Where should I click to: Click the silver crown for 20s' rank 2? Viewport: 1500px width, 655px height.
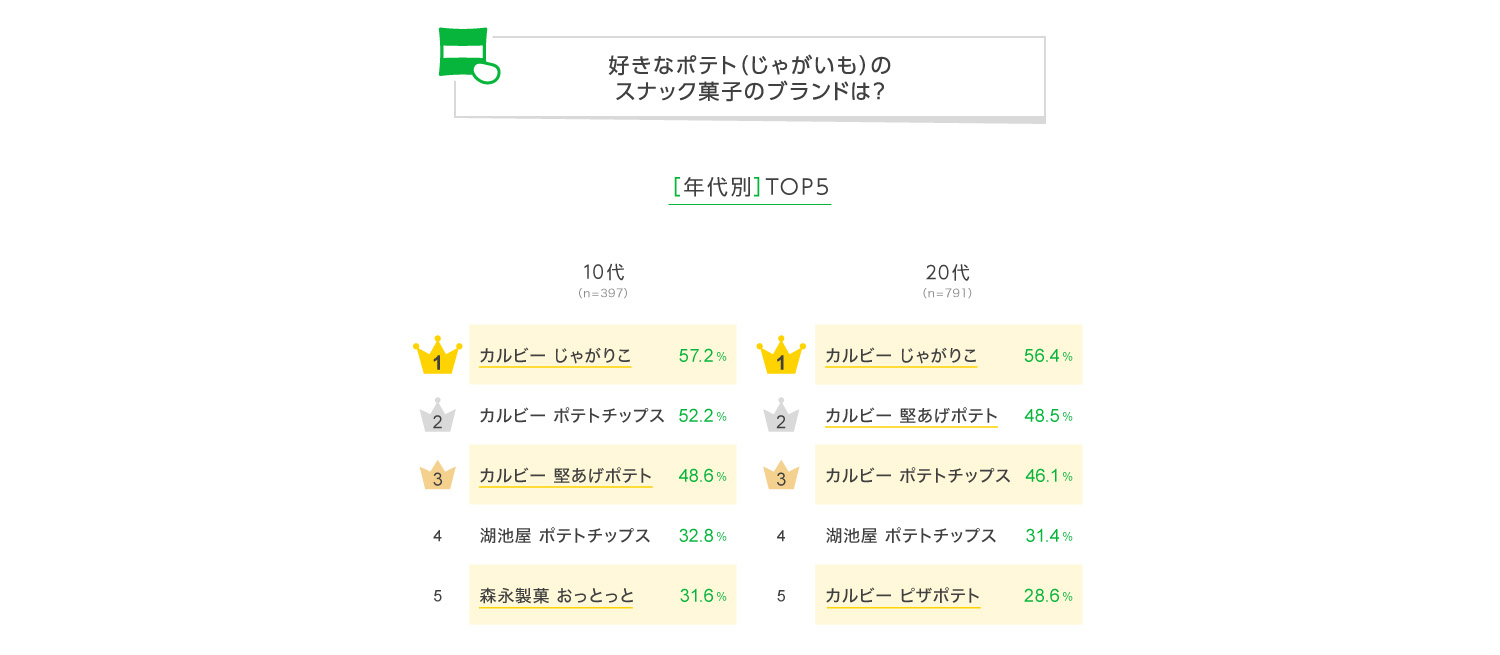781,416
